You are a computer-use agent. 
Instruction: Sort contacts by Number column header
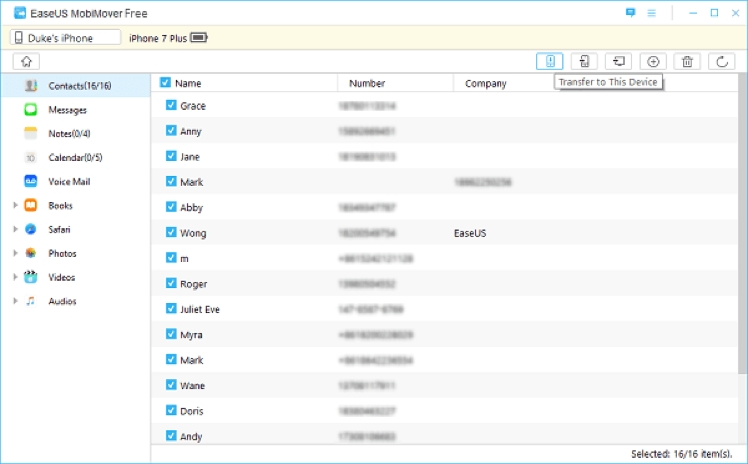pyautogui.click(x=367, y=83)
